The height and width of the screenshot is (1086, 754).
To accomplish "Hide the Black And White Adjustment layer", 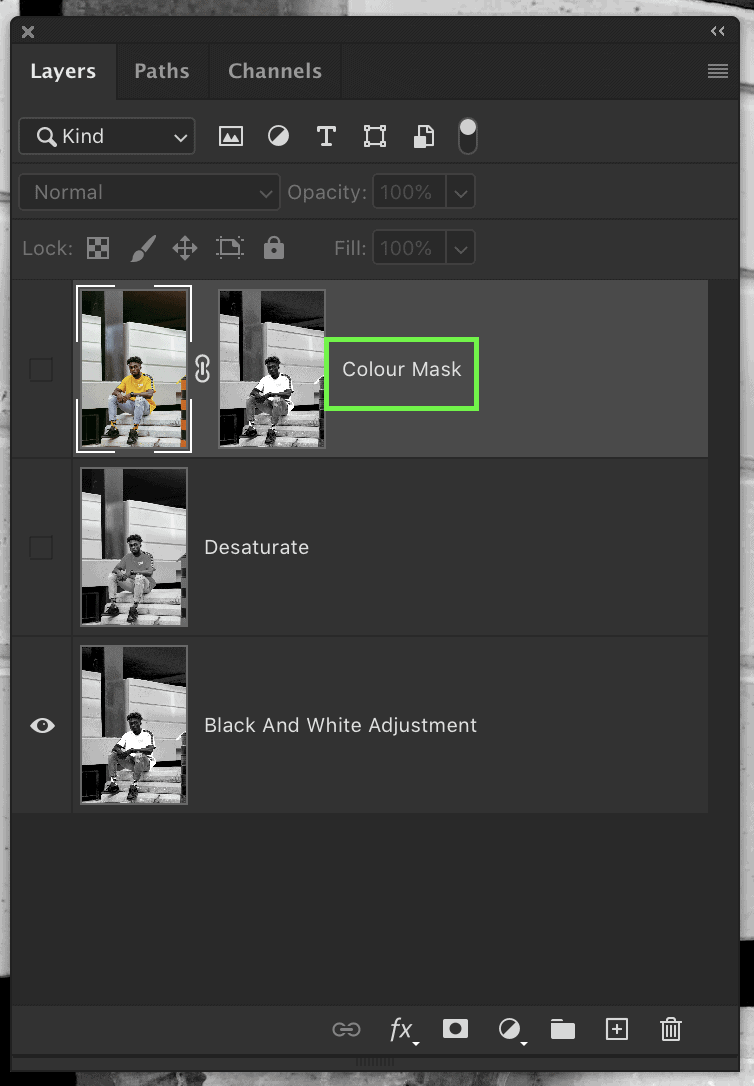I will pyautogui.click(x=42, y=725).
